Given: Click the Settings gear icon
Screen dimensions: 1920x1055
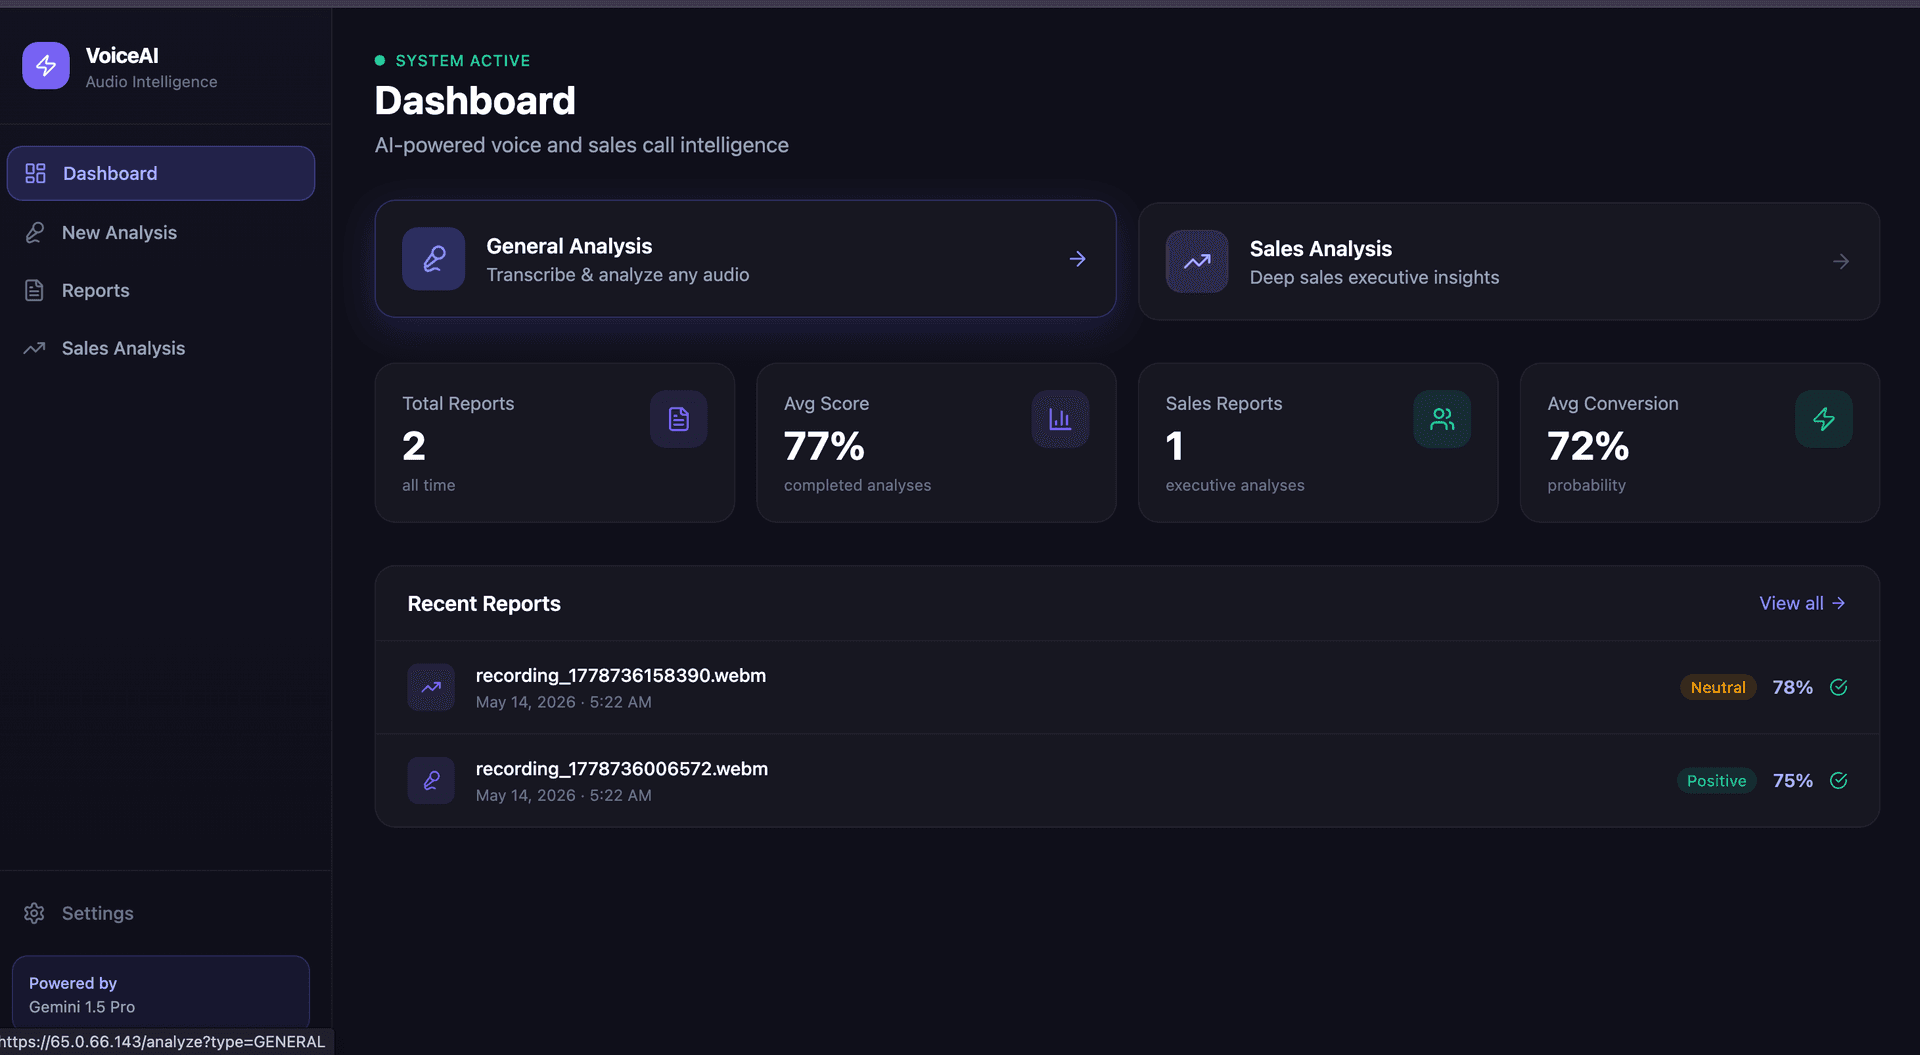Looking at the screenshot, I should (x=35, y=913).
